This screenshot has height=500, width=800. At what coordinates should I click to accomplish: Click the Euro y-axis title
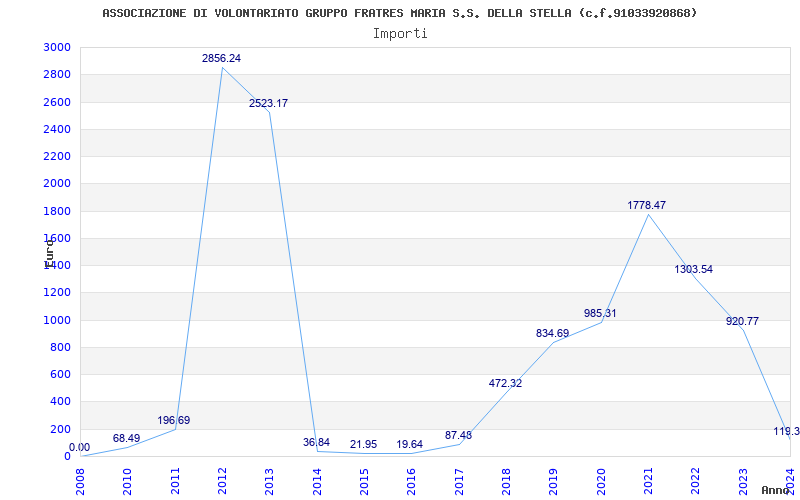pyautogui.click(x=49, y=253)
